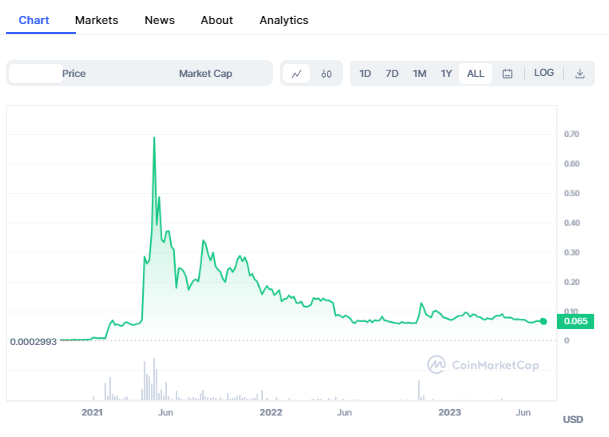Select the ALL time range
Viewport: 609px width, 437px height.
tap(475, 73)
